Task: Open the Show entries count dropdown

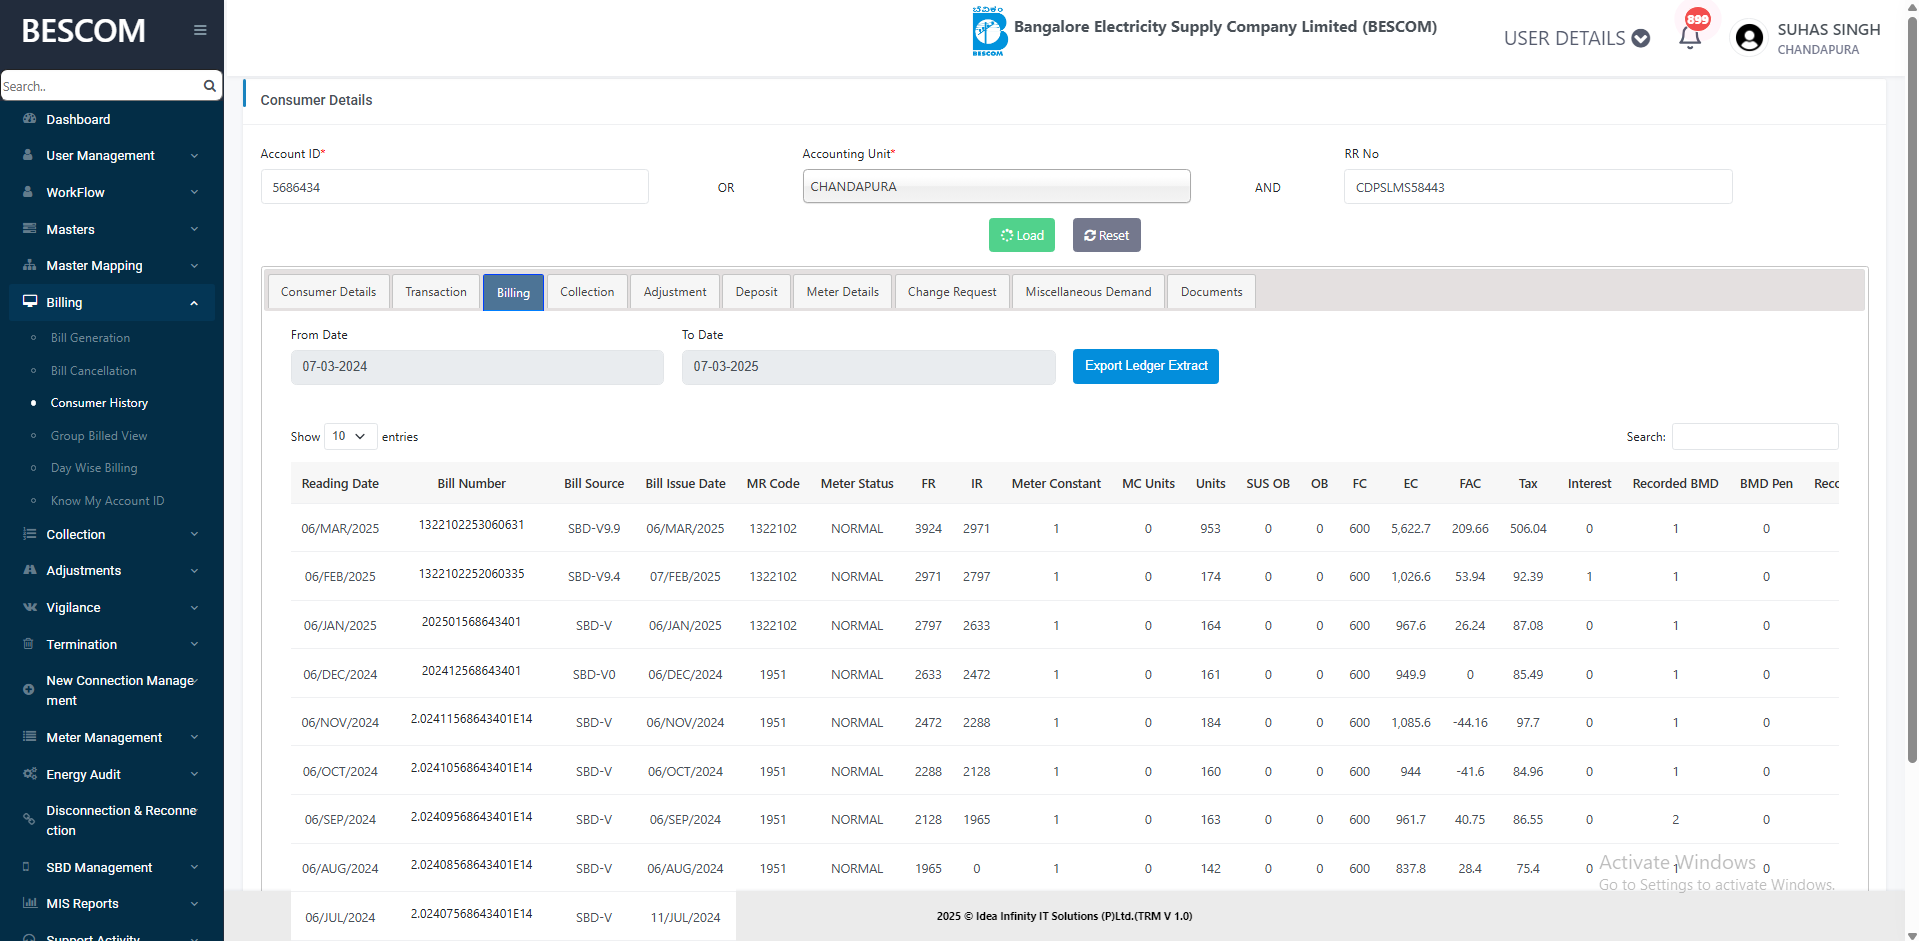Action: pos(350,436)
